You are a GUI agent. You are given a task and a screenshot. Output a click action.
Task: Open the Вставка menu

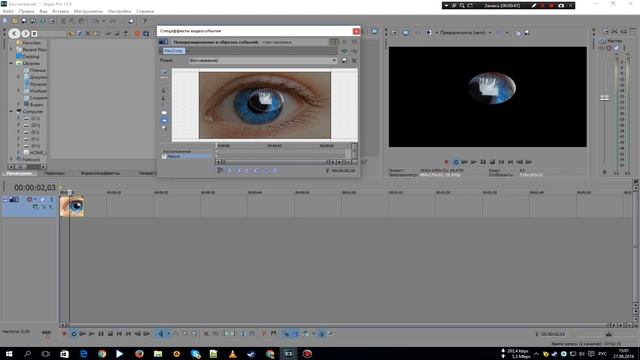(x=60, y=11)
